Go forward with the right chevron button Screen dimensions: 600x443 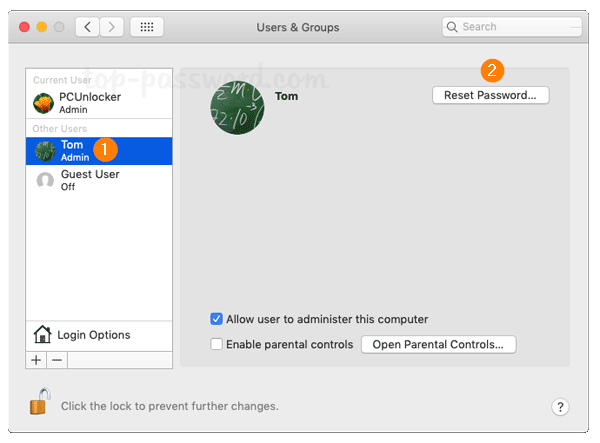pyautogui.click(x=112, y=27)
